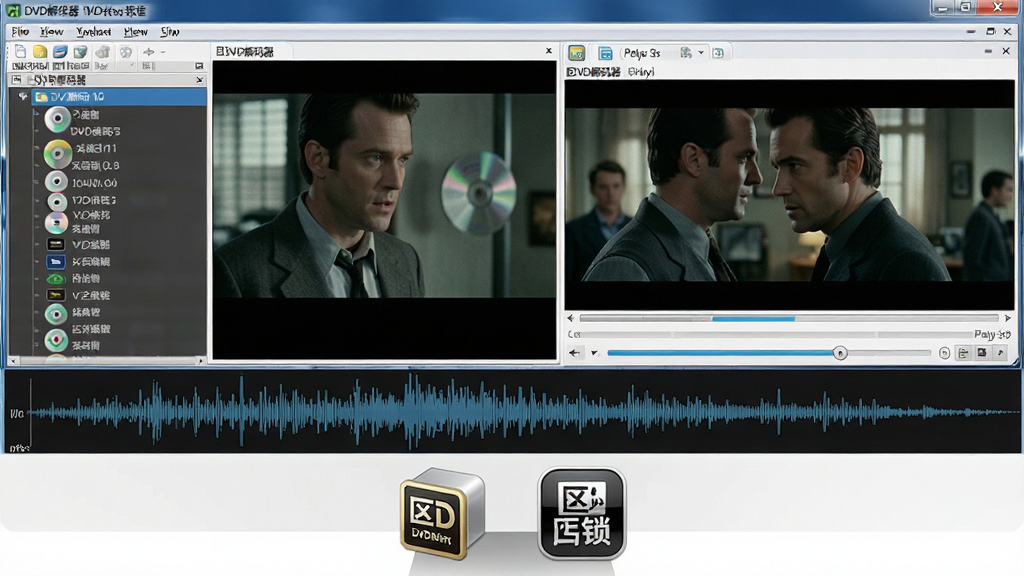The width and height of the screenshot is (1024, 576).
Task: Click the blue segment on seek bar
Action: [753, 319]
